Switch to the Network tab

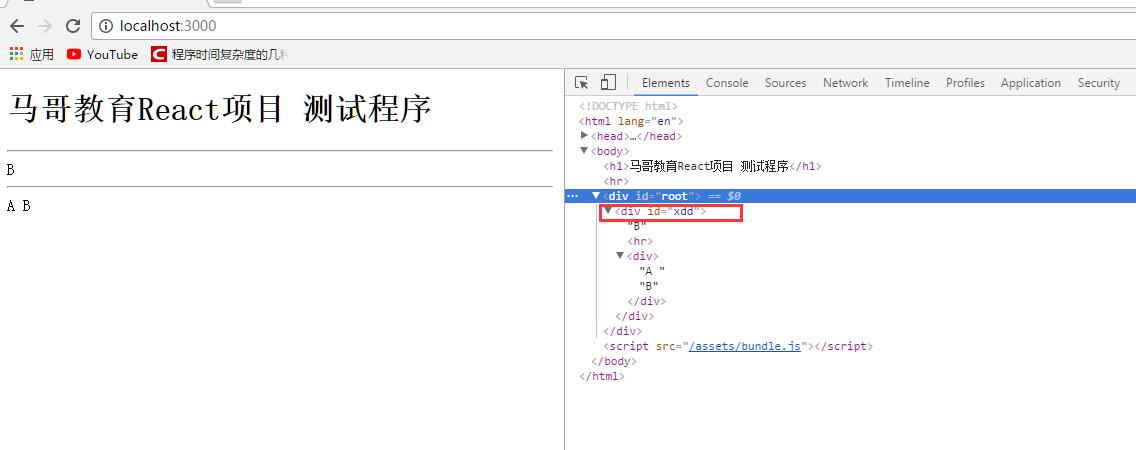pos(845,83)
